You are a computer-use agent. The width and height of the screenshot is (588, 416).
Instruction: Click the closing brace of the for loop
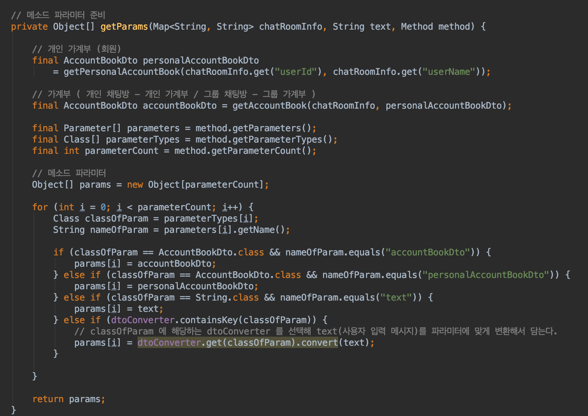point(34,376)
